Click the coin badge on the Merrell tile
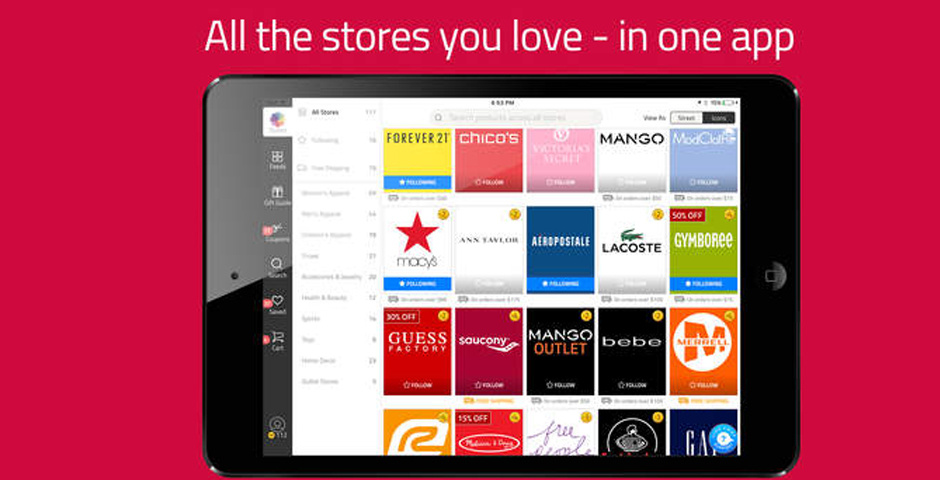 [x=730, y=316]
